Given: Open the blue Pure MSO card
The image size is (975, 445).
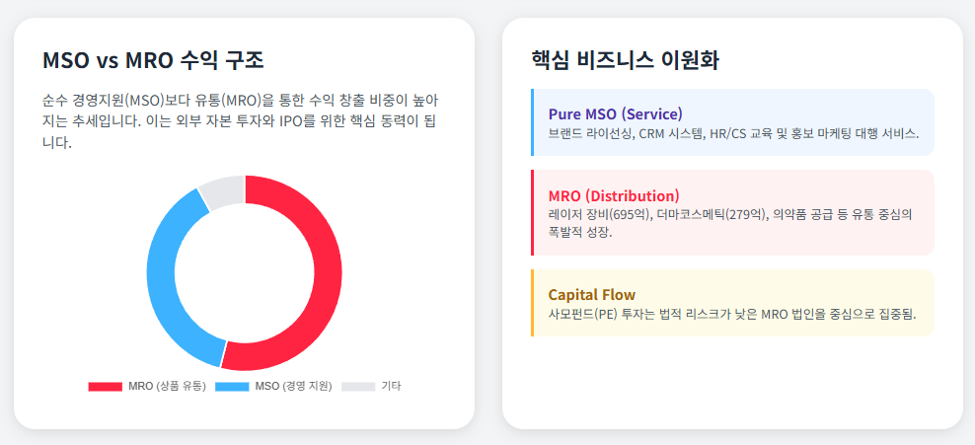Looking at the screenshot, I should click(x=732, y=122).
